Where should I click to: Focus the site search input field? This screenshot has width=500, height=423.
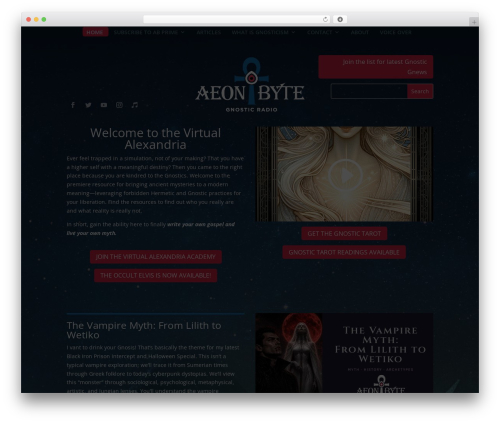(x=369, y=91)
